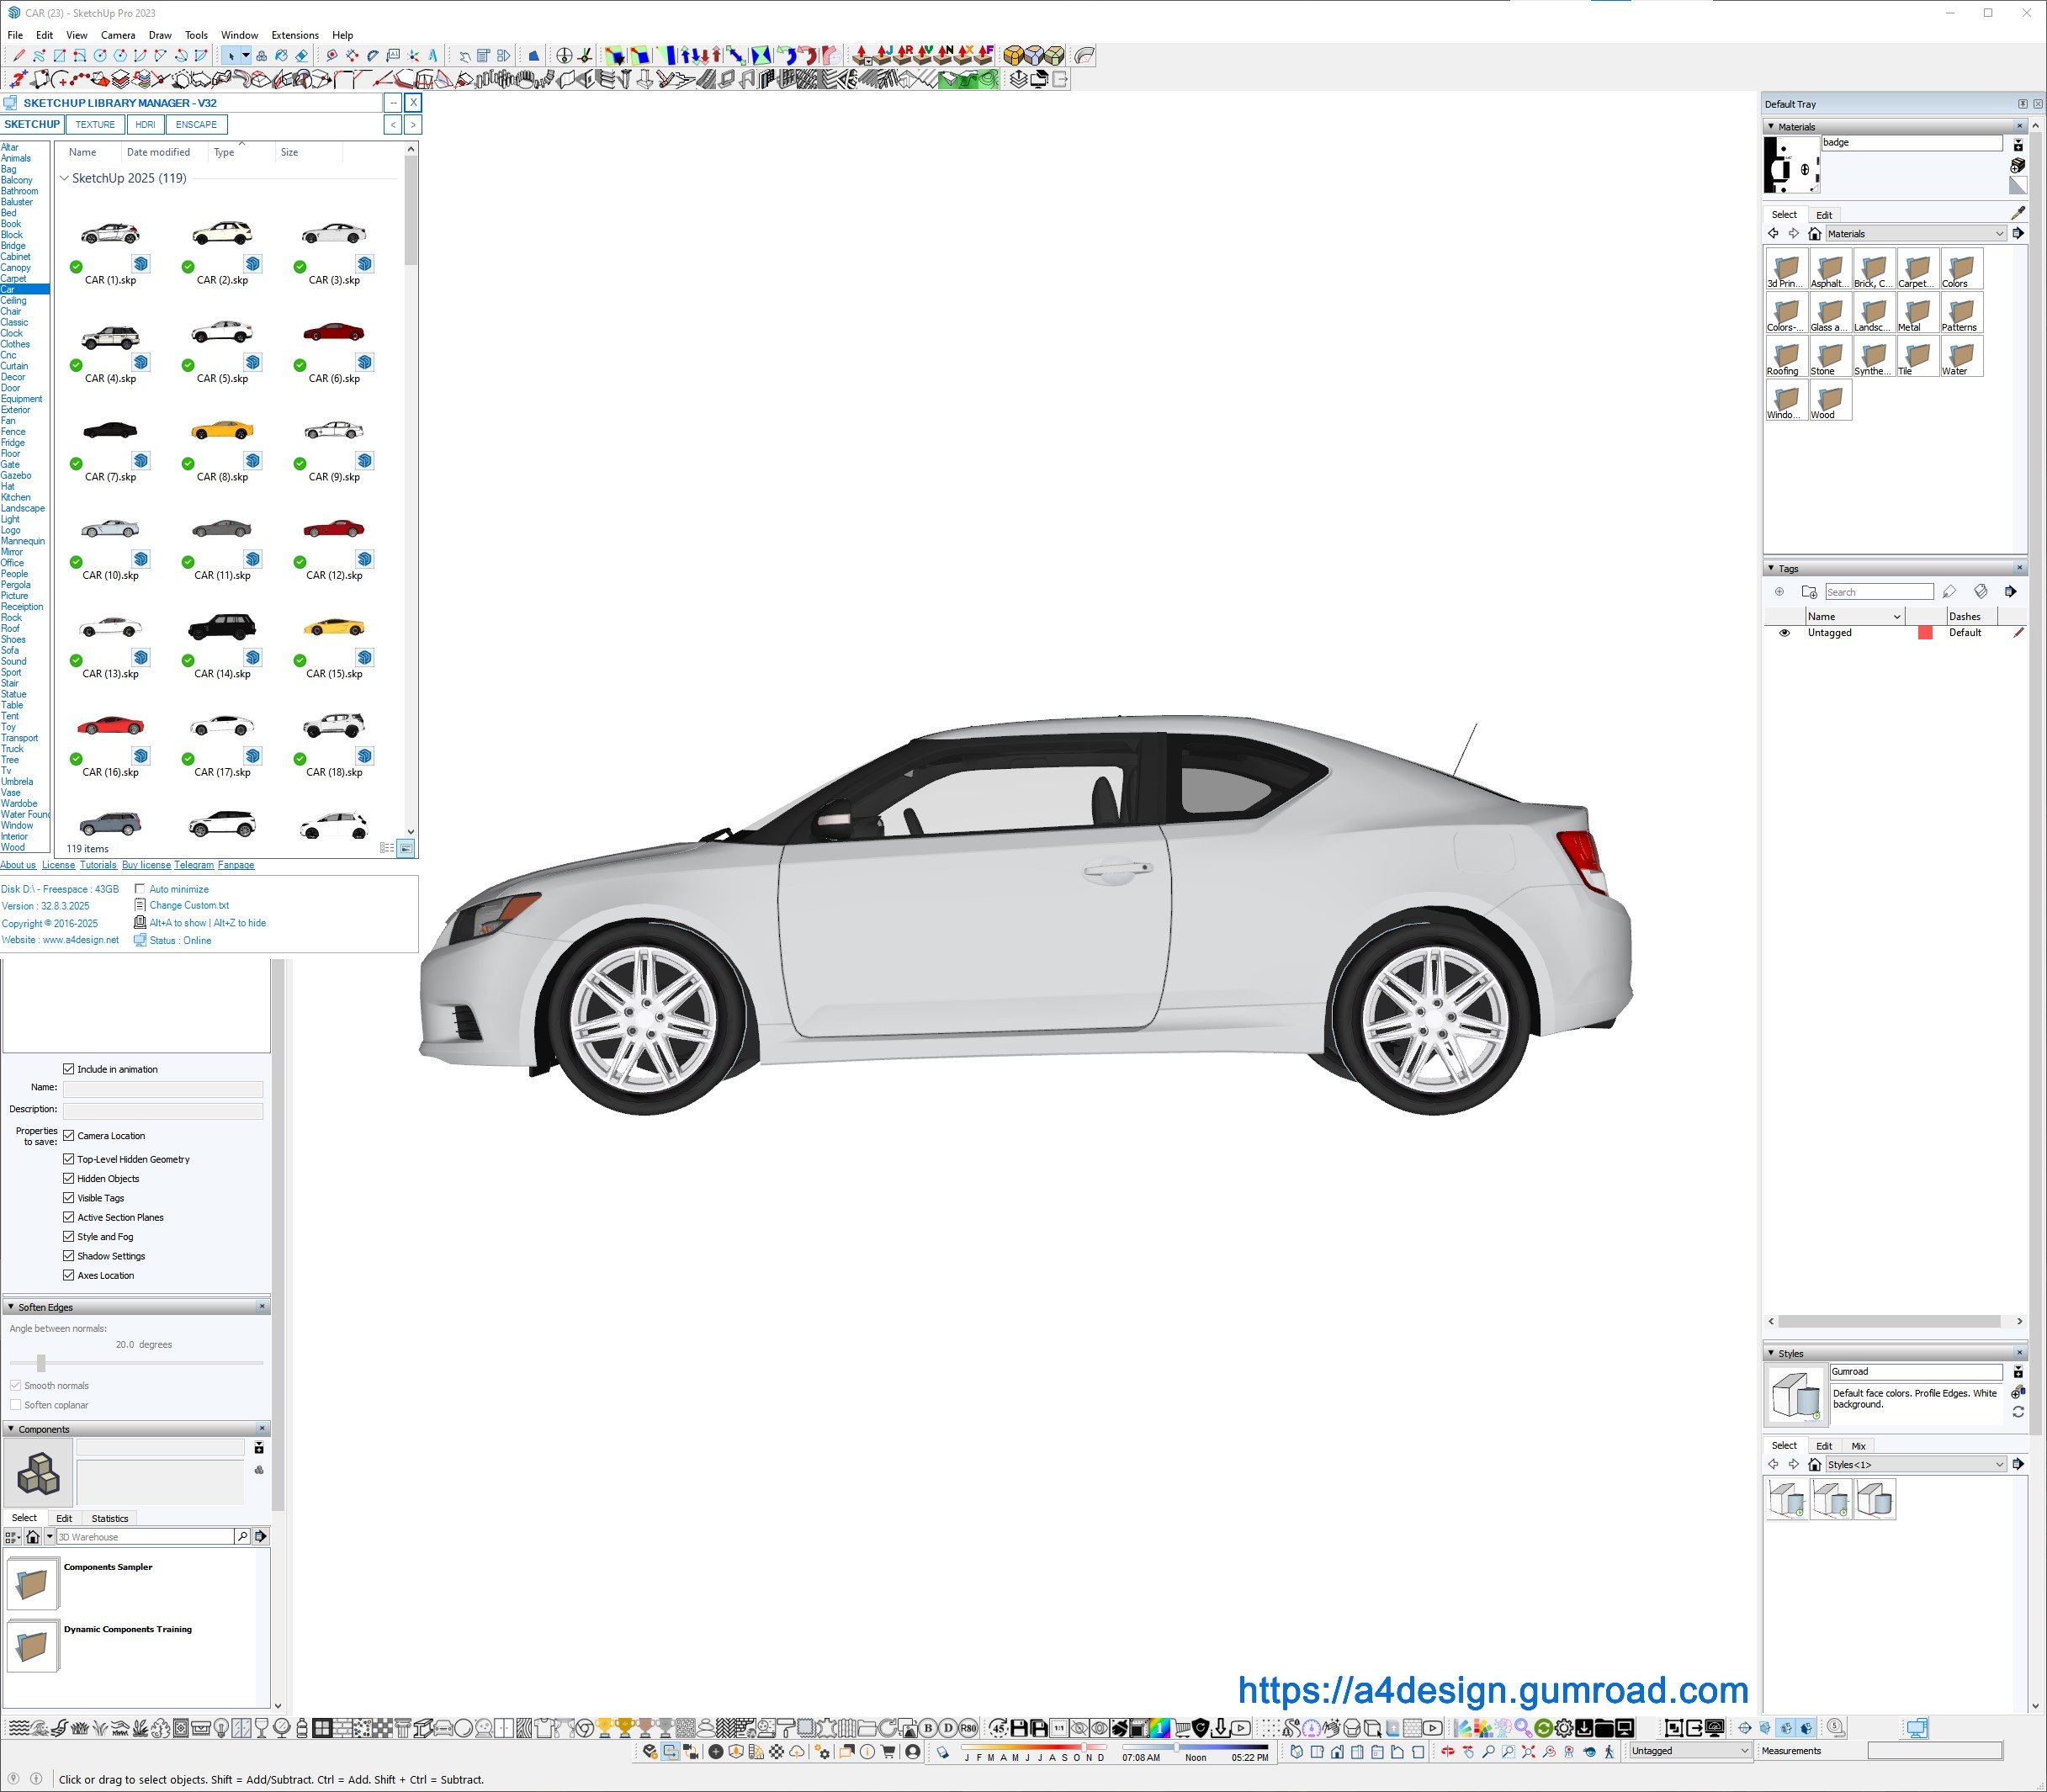This screenshot has width=2047, height=1792.
Task: Uncheck Camera Location checkbox
Action: click(x=69, y=1135)
